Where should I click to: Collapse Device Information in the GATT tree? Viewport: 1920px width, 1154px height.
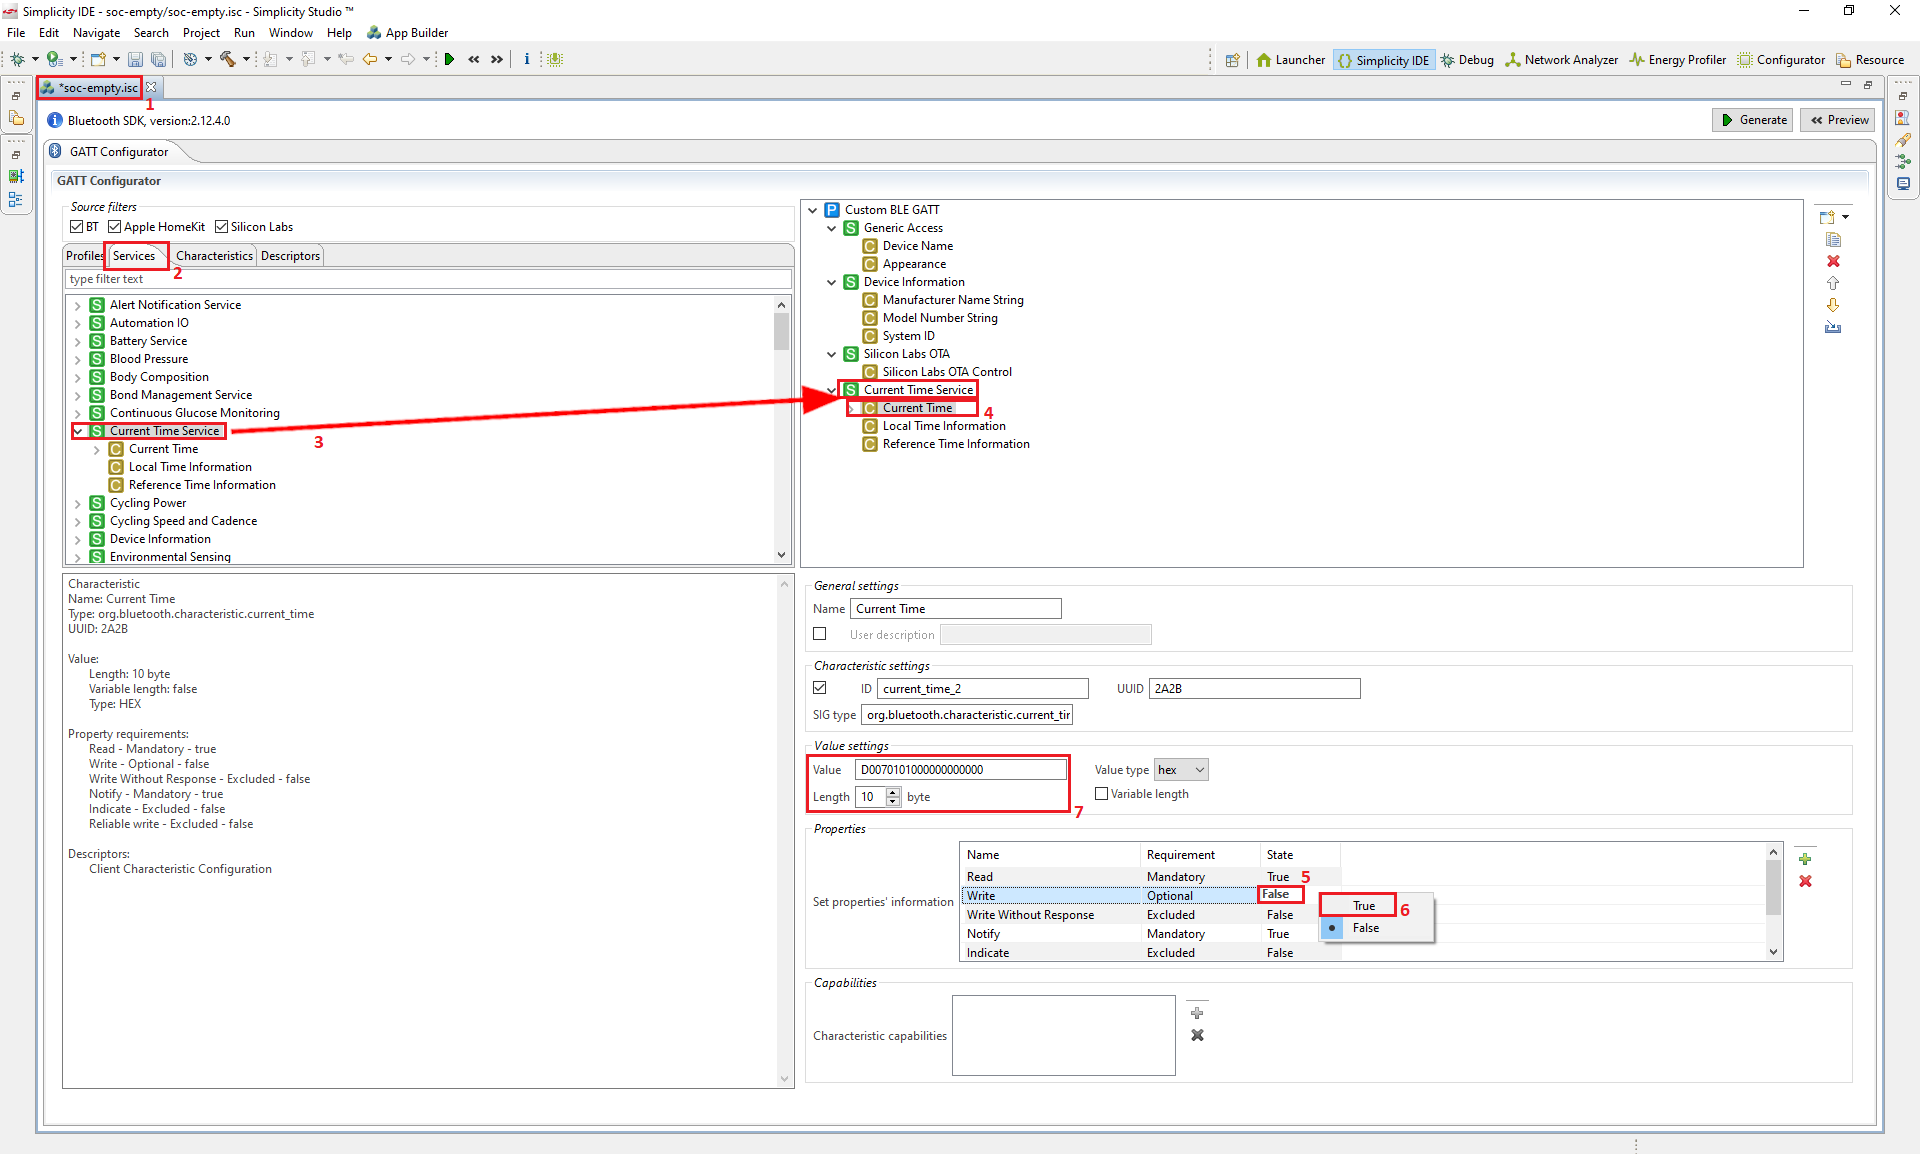tap(832, 283)
